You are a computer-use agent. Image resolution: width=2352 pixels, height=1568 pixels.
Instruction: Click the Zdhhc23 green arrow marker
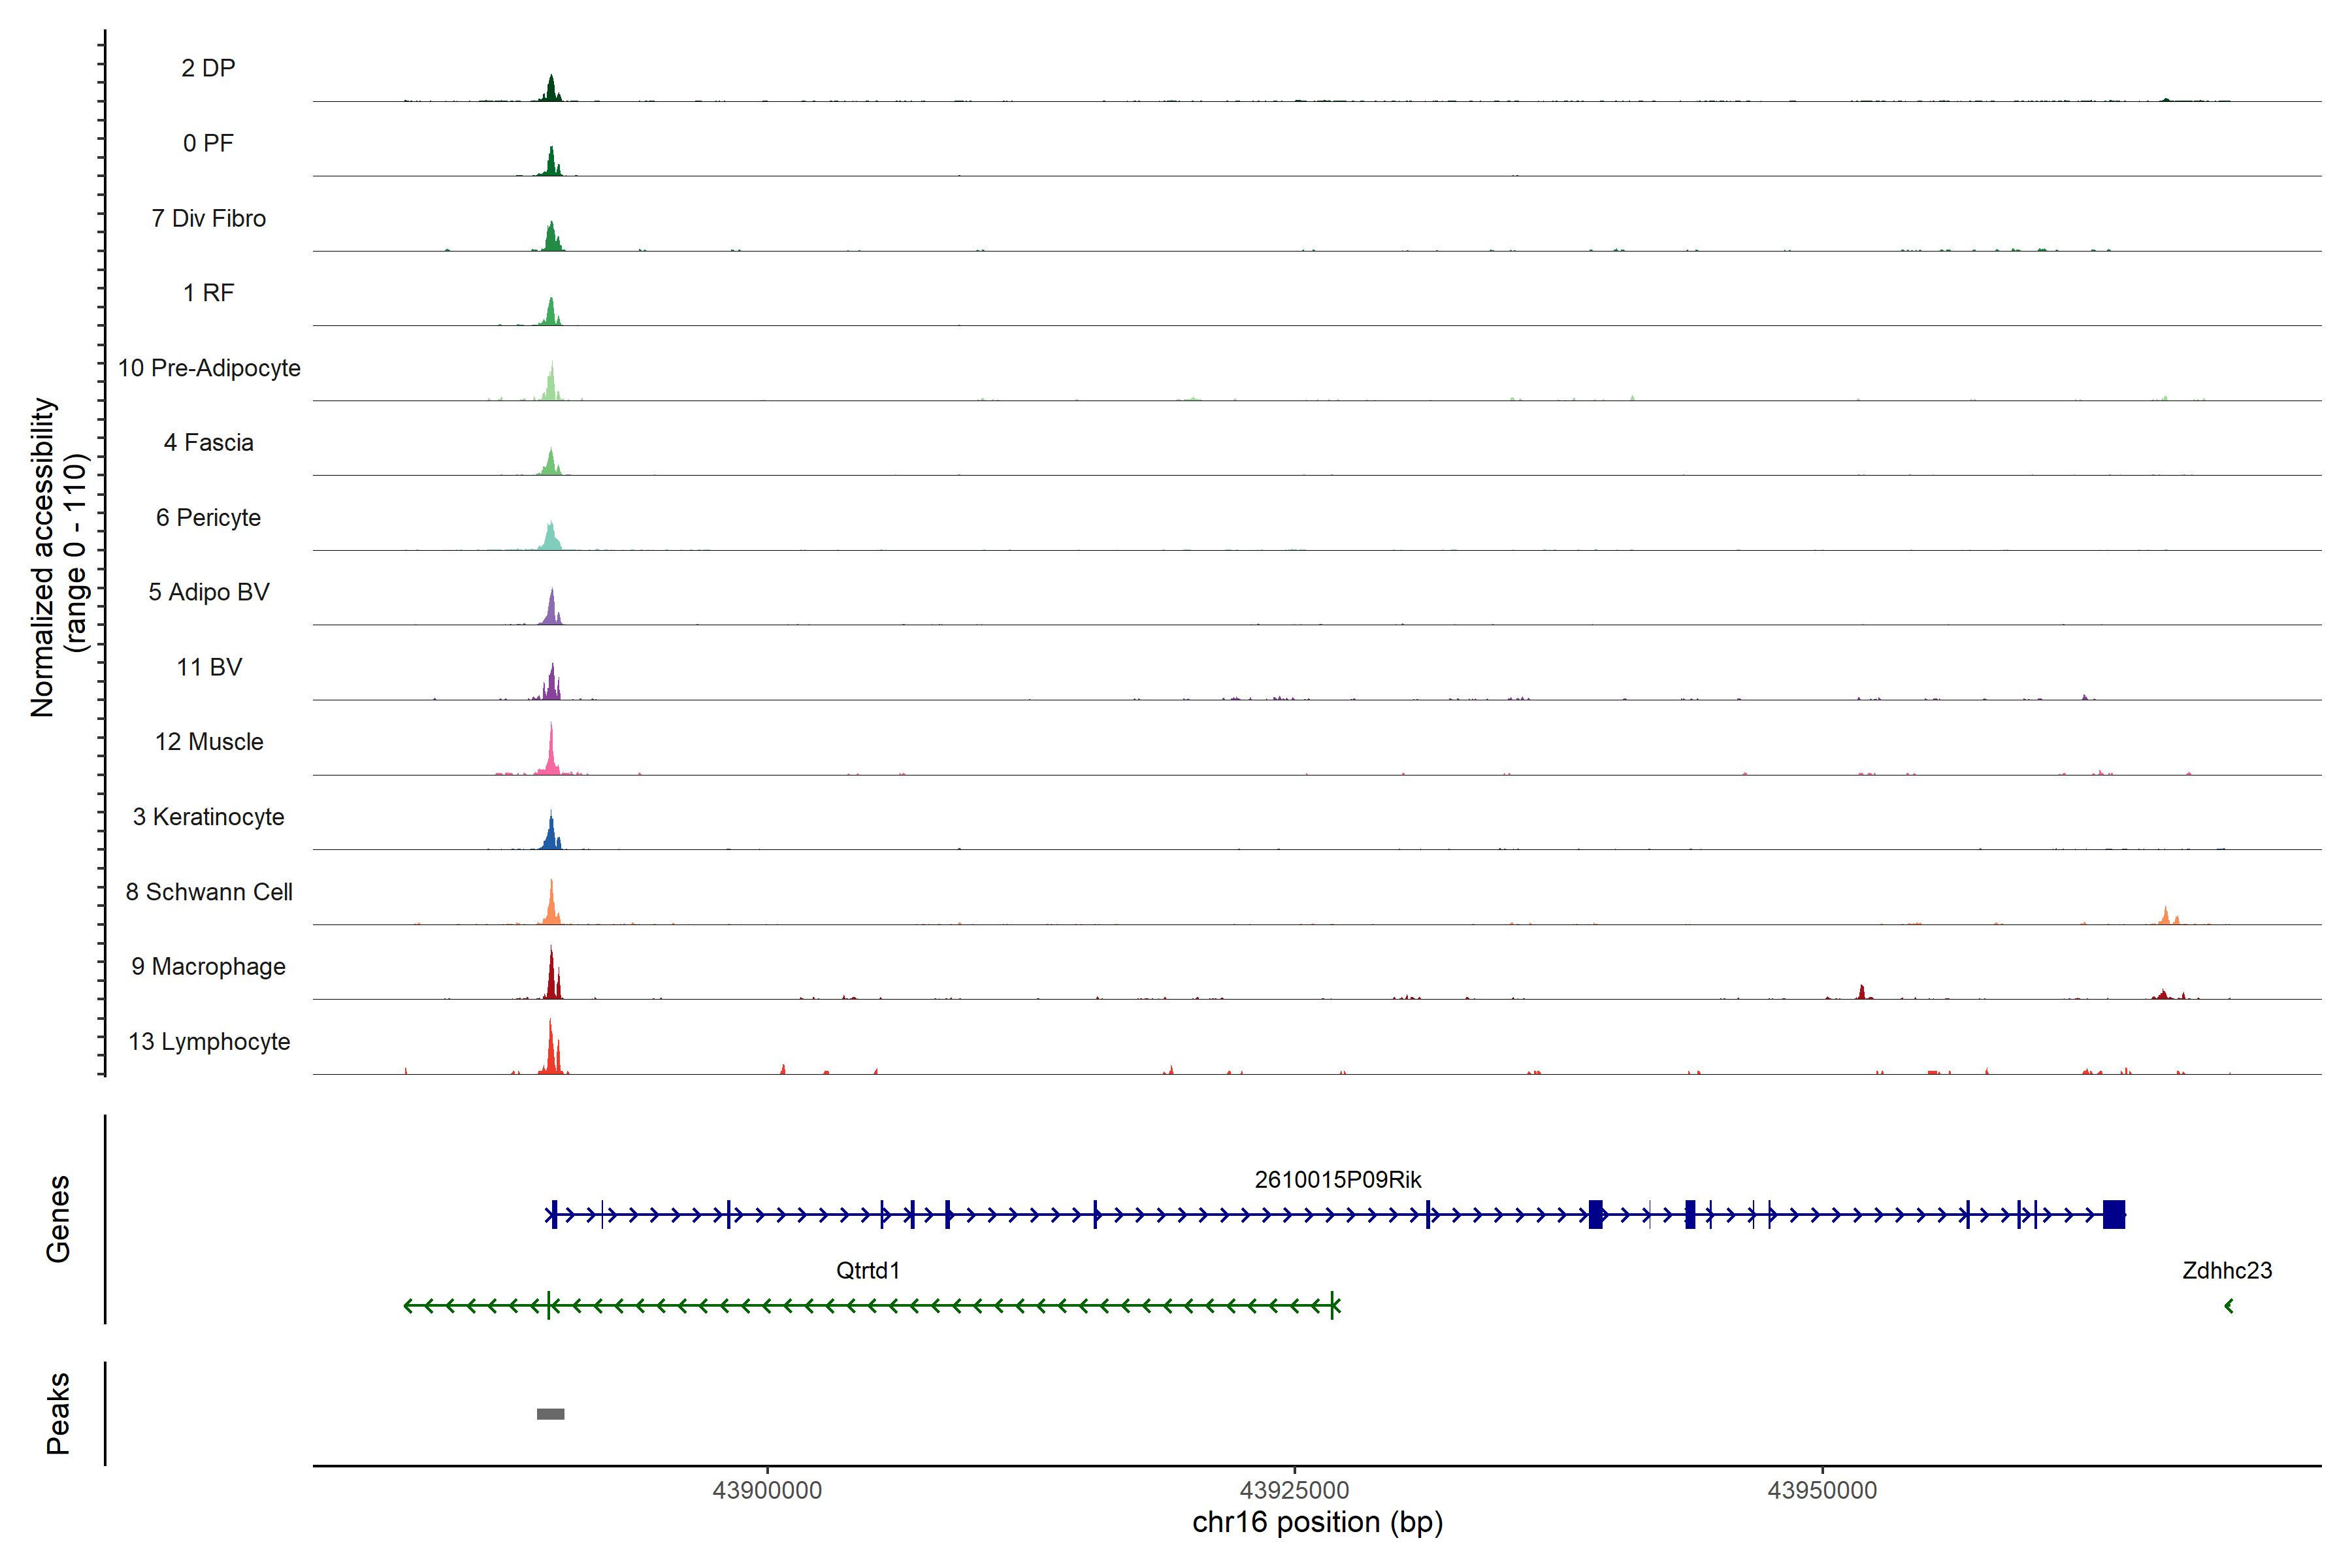pyautogui.click(x=2228, y=1305)
